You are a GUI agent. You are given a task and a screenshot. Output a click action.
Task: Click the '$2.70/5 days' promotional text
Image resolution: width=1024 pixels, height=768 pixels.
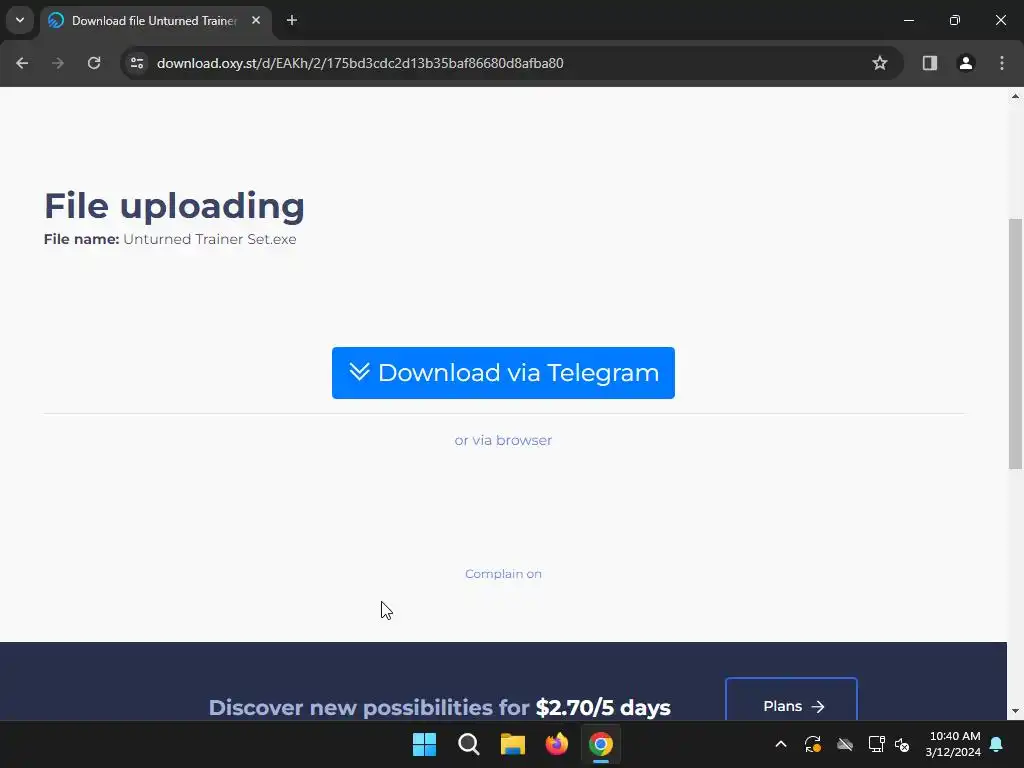tap(603, 707)
